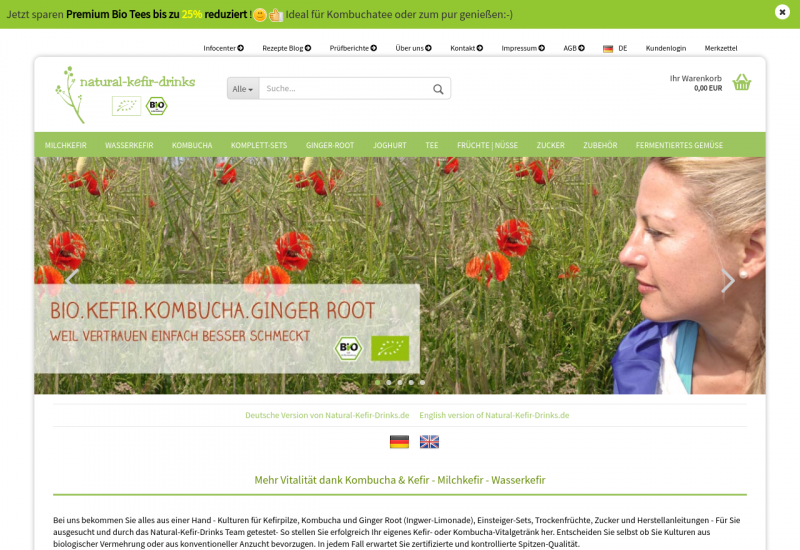Open the Fermentiertes Gemüse category
The height and width of the screenshot is (550, 800).
point(679,145)
